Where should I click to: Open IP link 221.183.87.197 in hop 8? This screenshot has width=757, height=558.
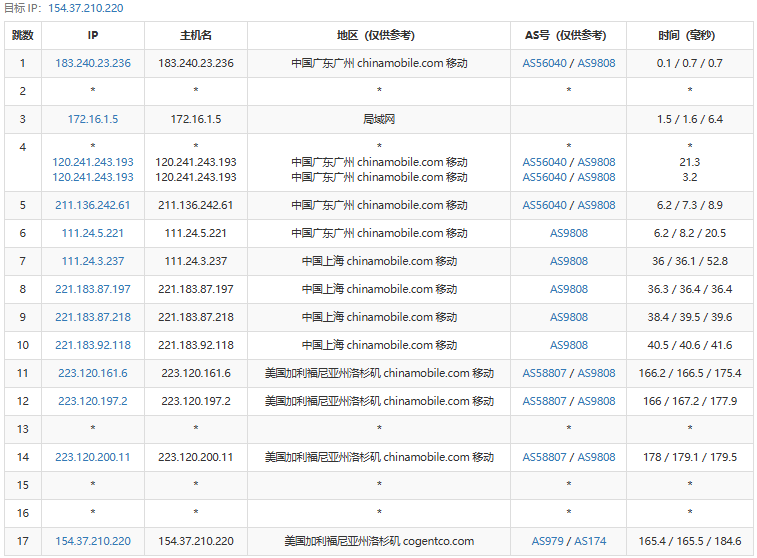point(93,289)
